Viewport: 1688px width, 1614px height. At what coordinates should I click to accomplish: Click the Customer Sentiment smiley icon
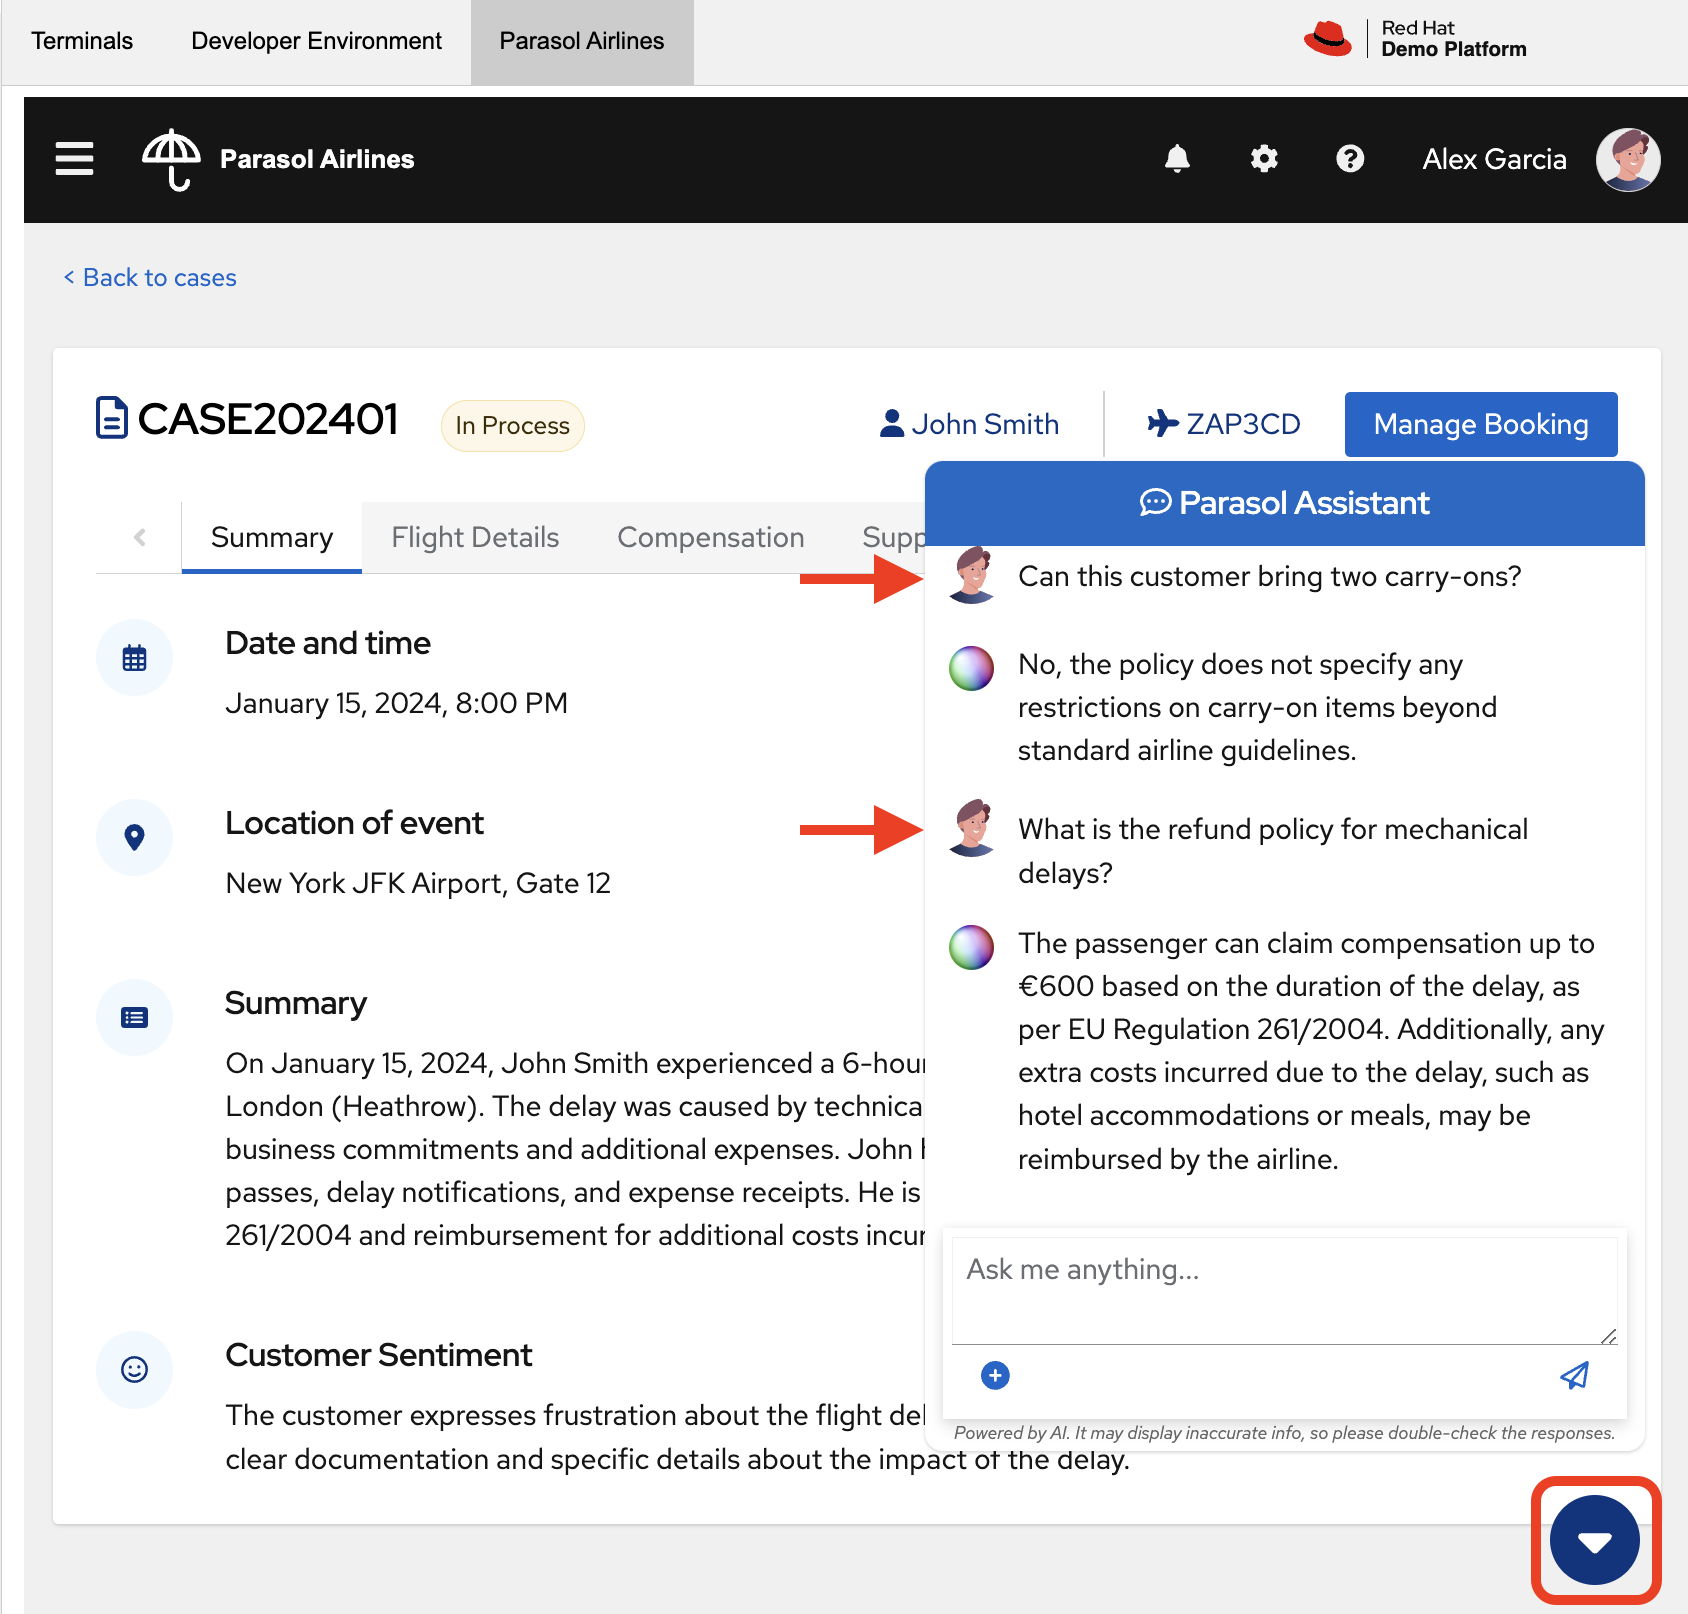[x=134, y=1369]
